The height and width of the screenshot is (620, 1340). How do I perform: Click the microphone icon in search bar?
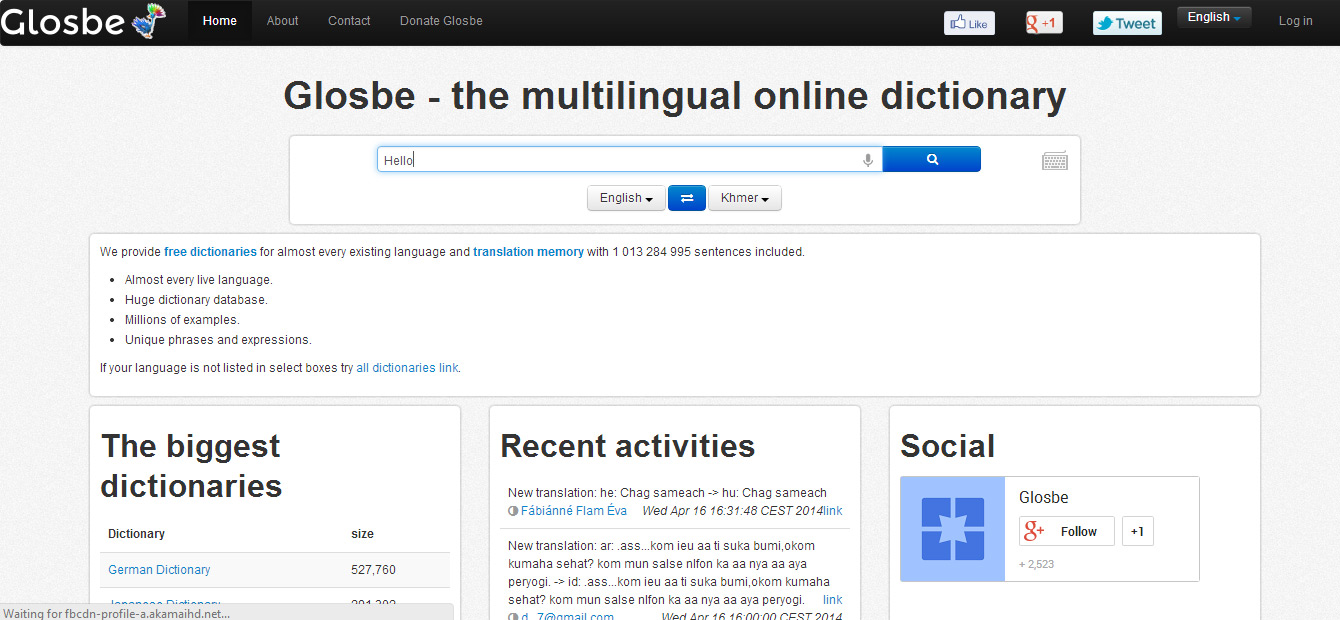point(866,159)
